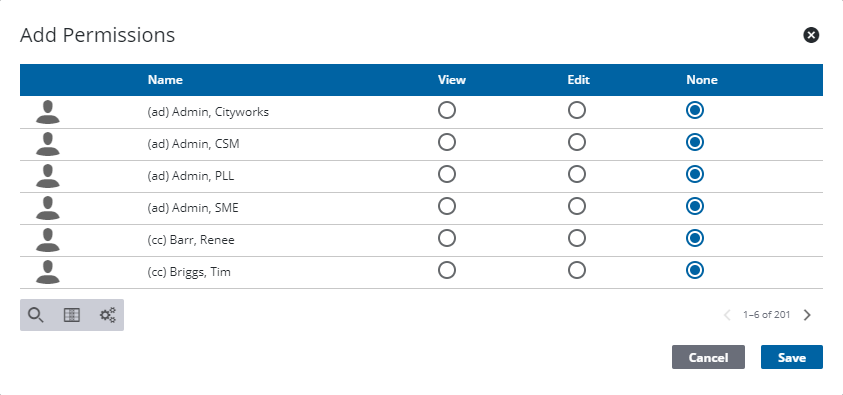Click the Cancel button

[x=708, y=357]
